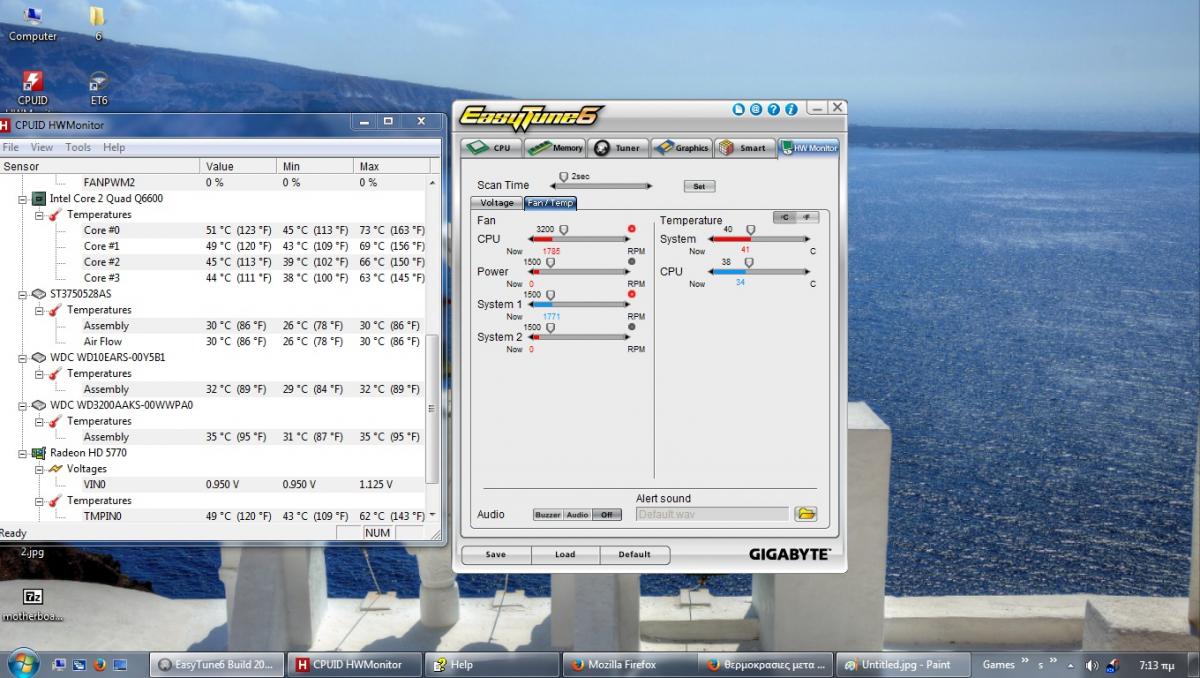Image resolution: width=1200 pixels, height=678 pixels.
Task: Click the HWMonitor vertical scrollbar down arrow
Action: click(x=432, y=515)
